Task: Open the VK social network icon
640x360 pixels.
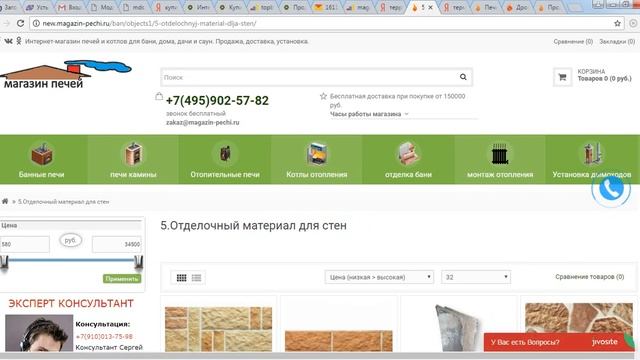Action: pos(8,41)
